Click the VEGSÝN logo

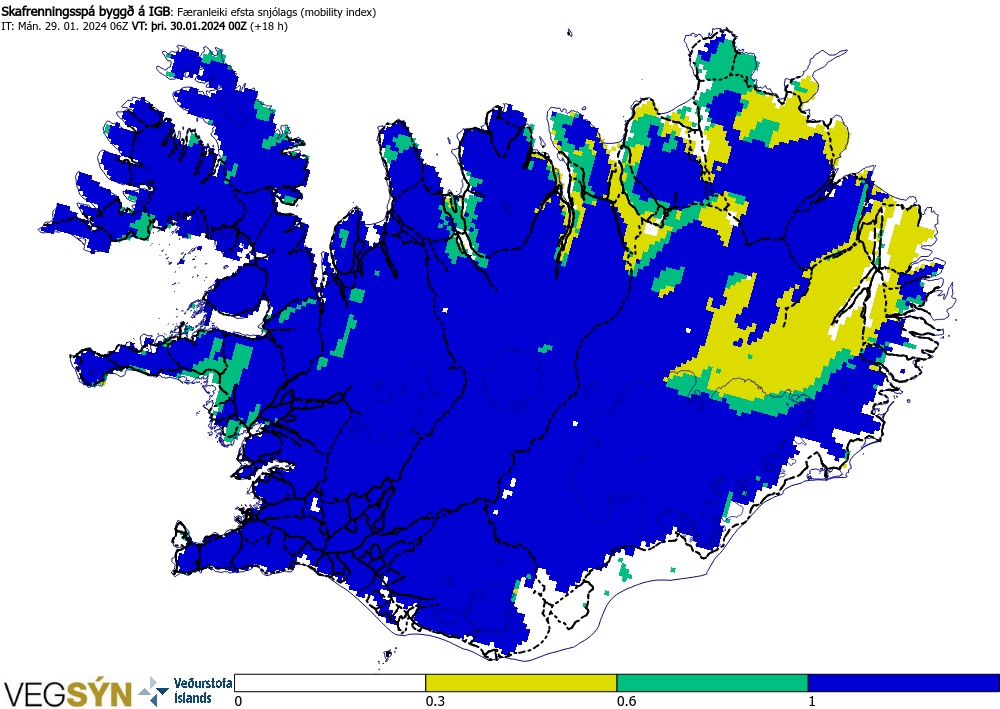coord(68,693)
